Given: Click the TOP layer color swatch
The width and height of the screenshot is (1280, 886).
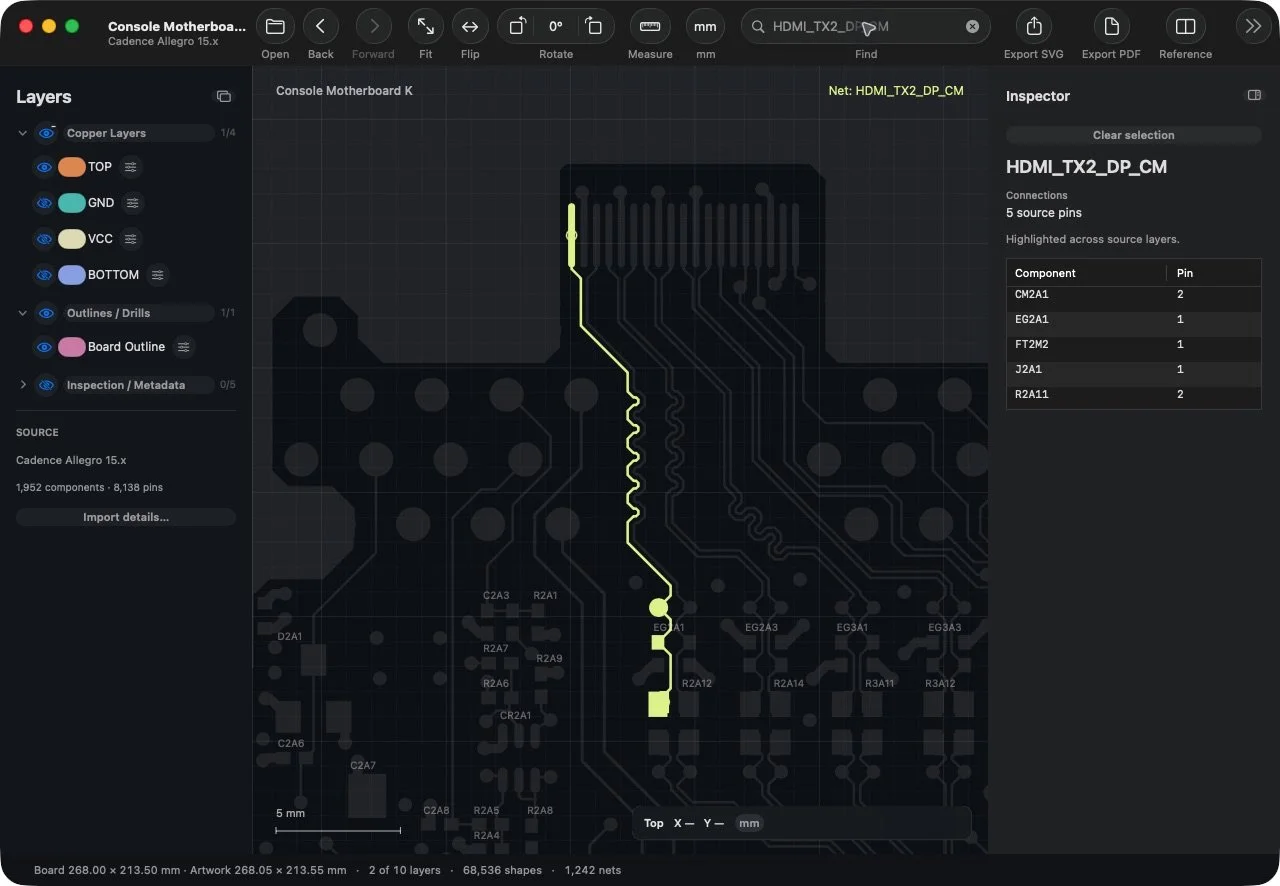Looking at the screenshot, I should (72, 167).
